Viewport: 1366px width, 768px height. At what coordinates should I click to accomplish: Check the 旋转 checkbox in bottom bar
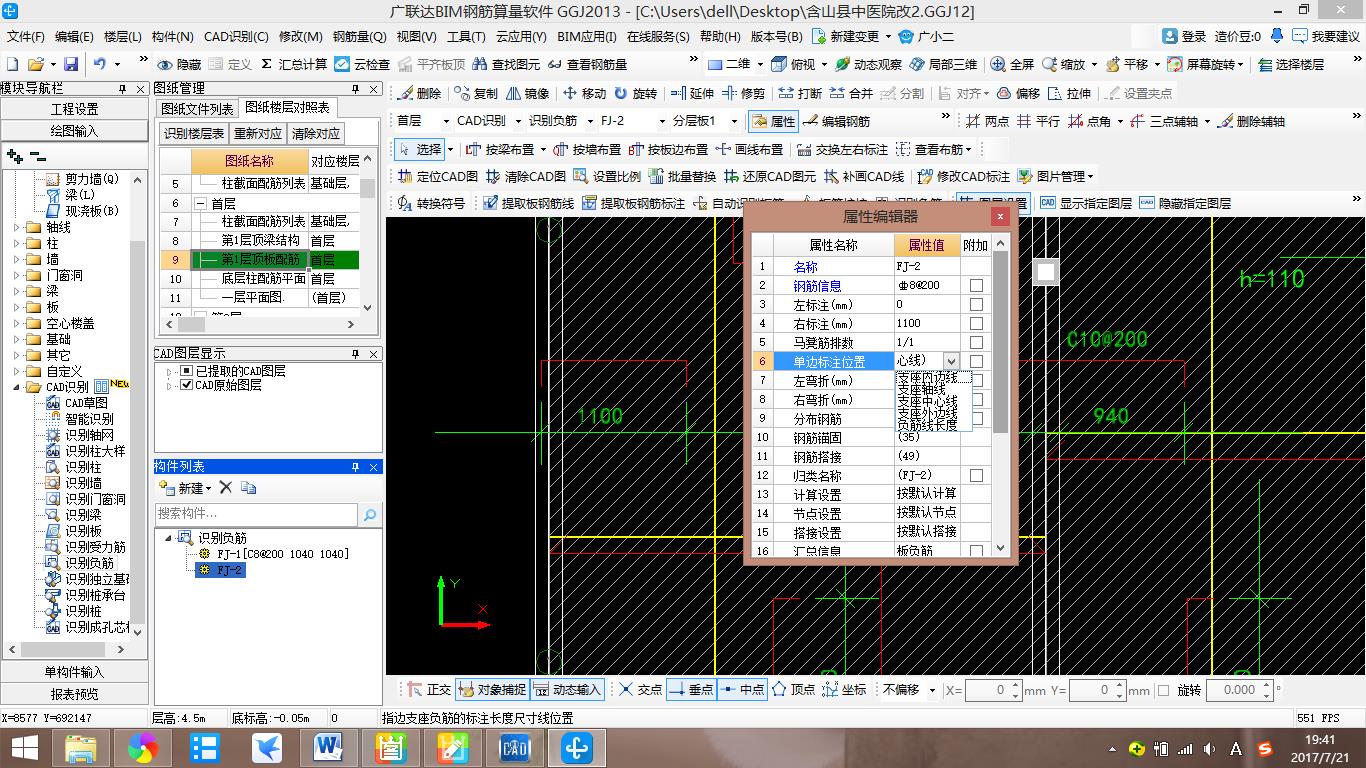pos(1163,690)
